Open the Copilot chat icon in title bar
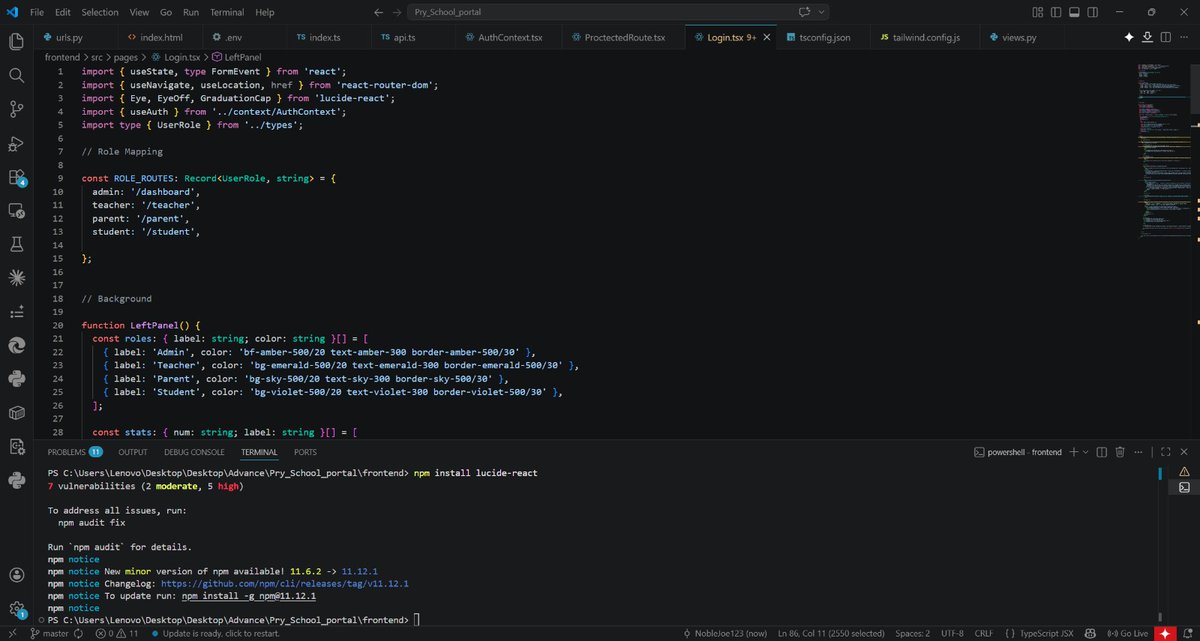This screenshot has width=1200, height=641. pos(806,12)
